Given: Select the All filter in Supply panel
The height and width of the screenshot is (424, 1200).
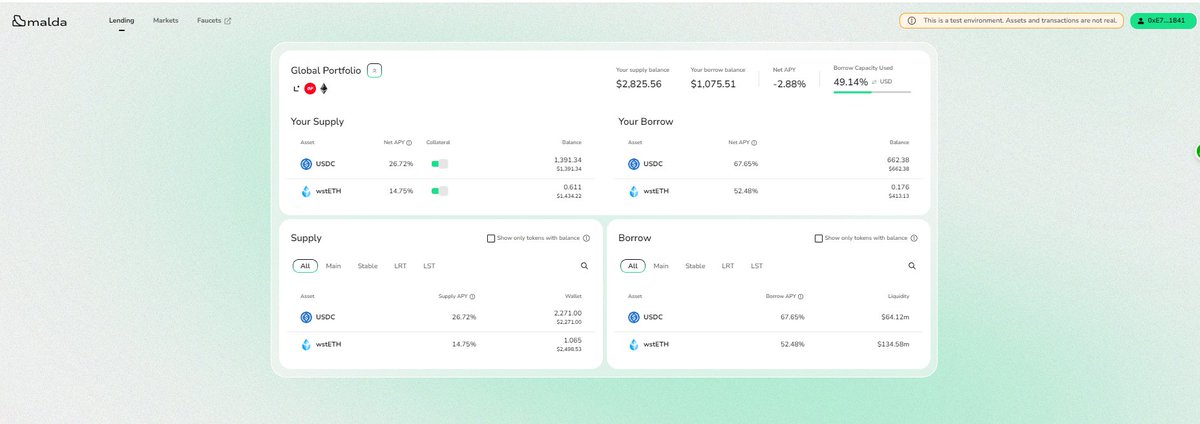Looking at the screenshot, I should point(305,266).
